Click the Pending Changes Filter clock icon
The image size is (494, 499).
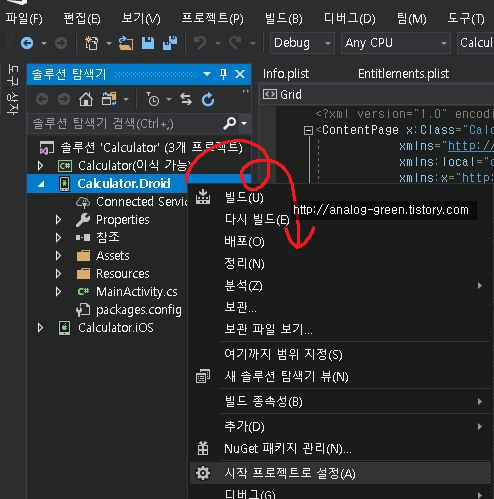click(x=153, y=99)
